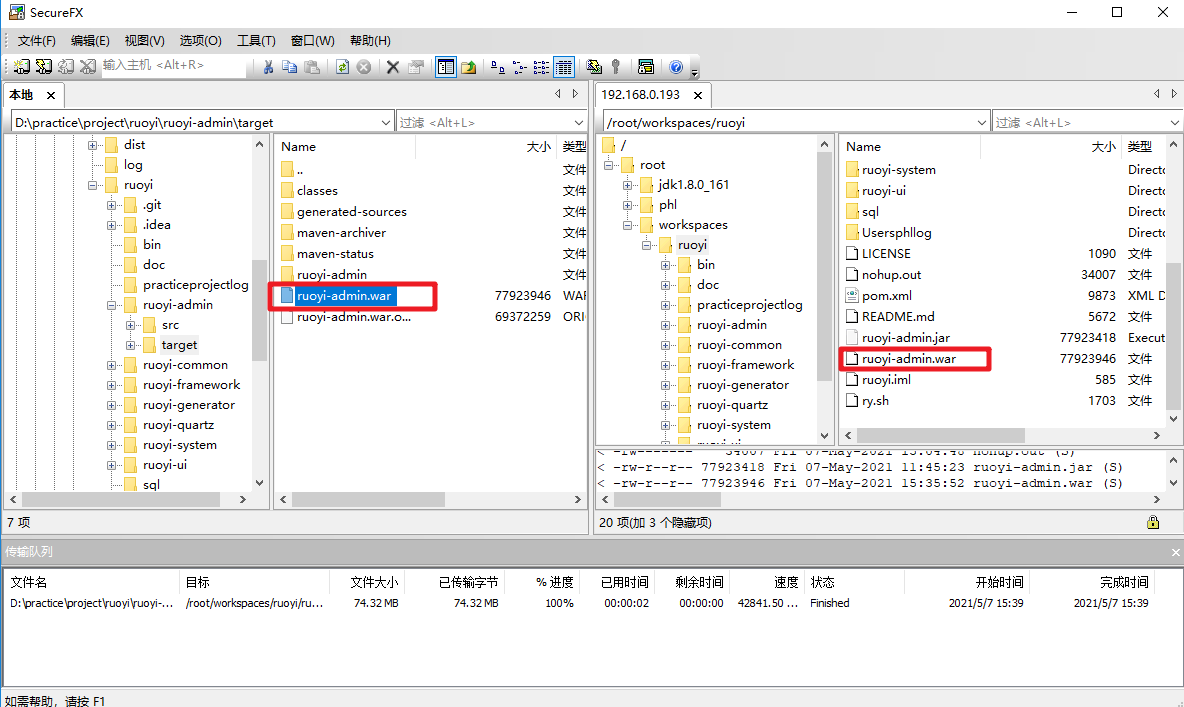Switch to list view mode
The width and height of the screenshot is (1184, 707).
click(x=541, y=66)
